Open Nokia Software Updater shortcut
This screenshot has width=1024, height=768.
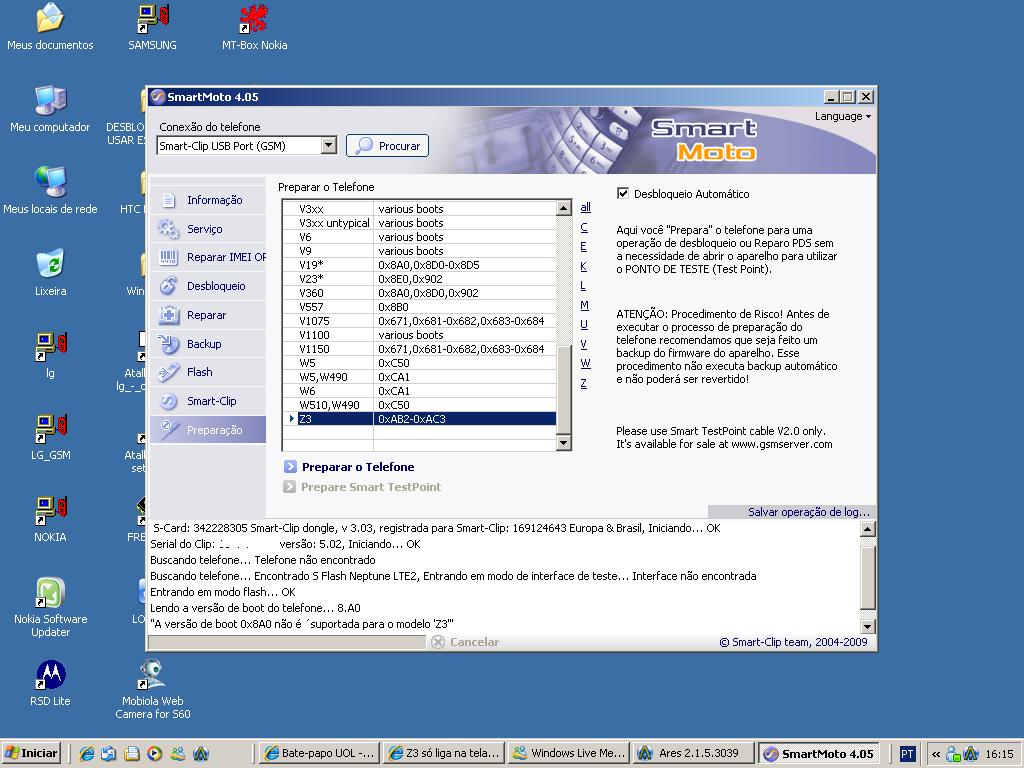click(x=50, y=607)
